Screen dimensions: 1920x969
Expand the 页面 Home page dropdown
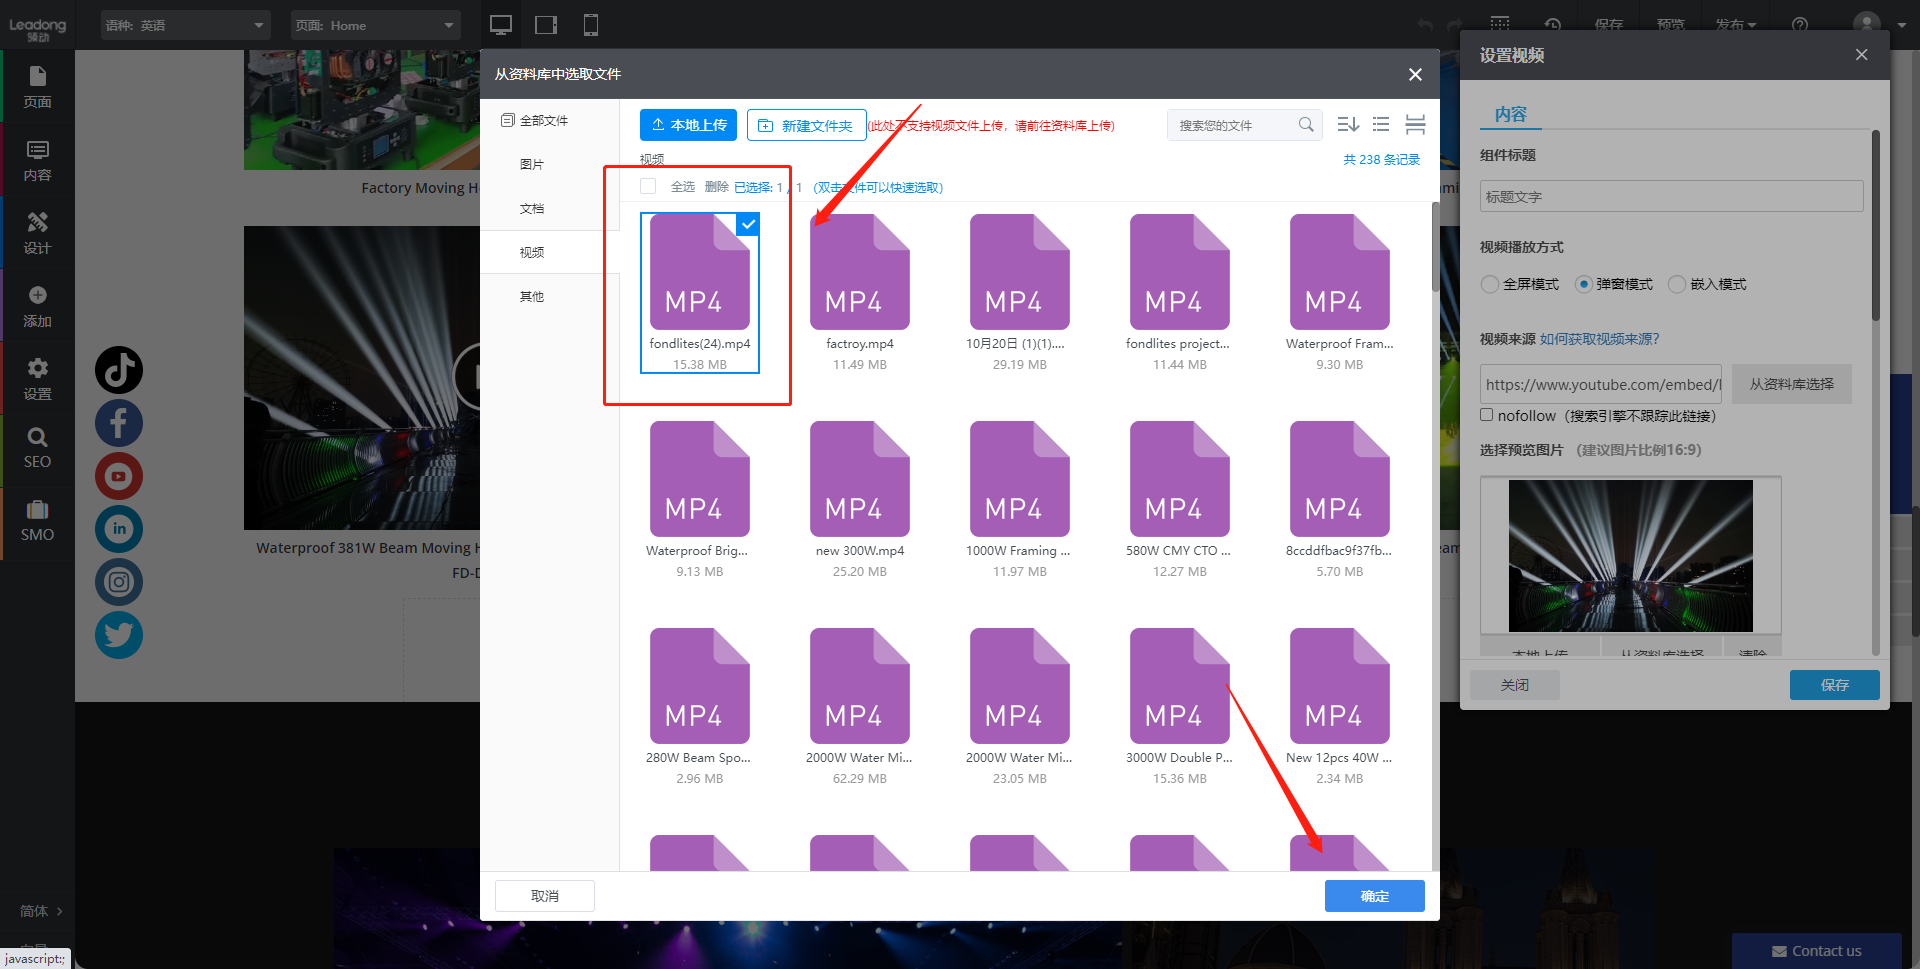pyautogui.click(x=375, y=25)
